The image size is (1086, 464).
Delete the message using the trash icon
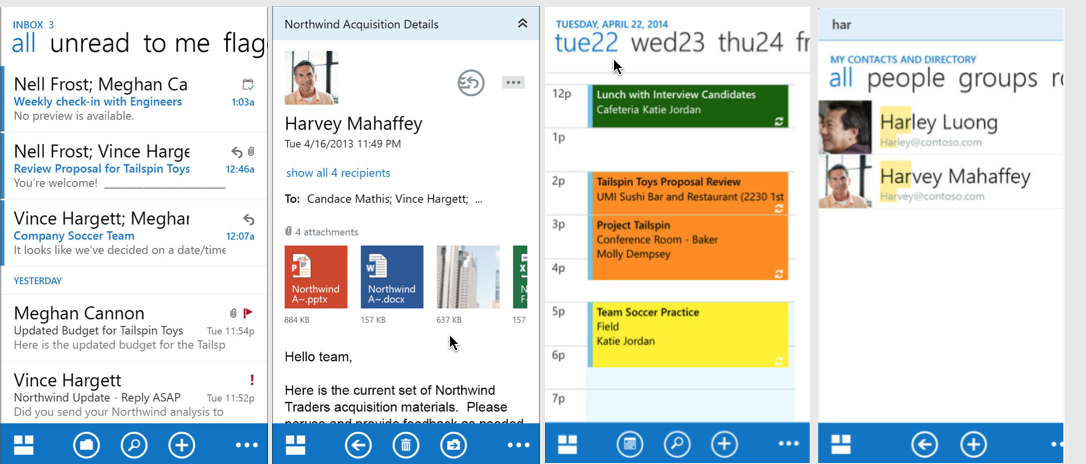(405, 445)
